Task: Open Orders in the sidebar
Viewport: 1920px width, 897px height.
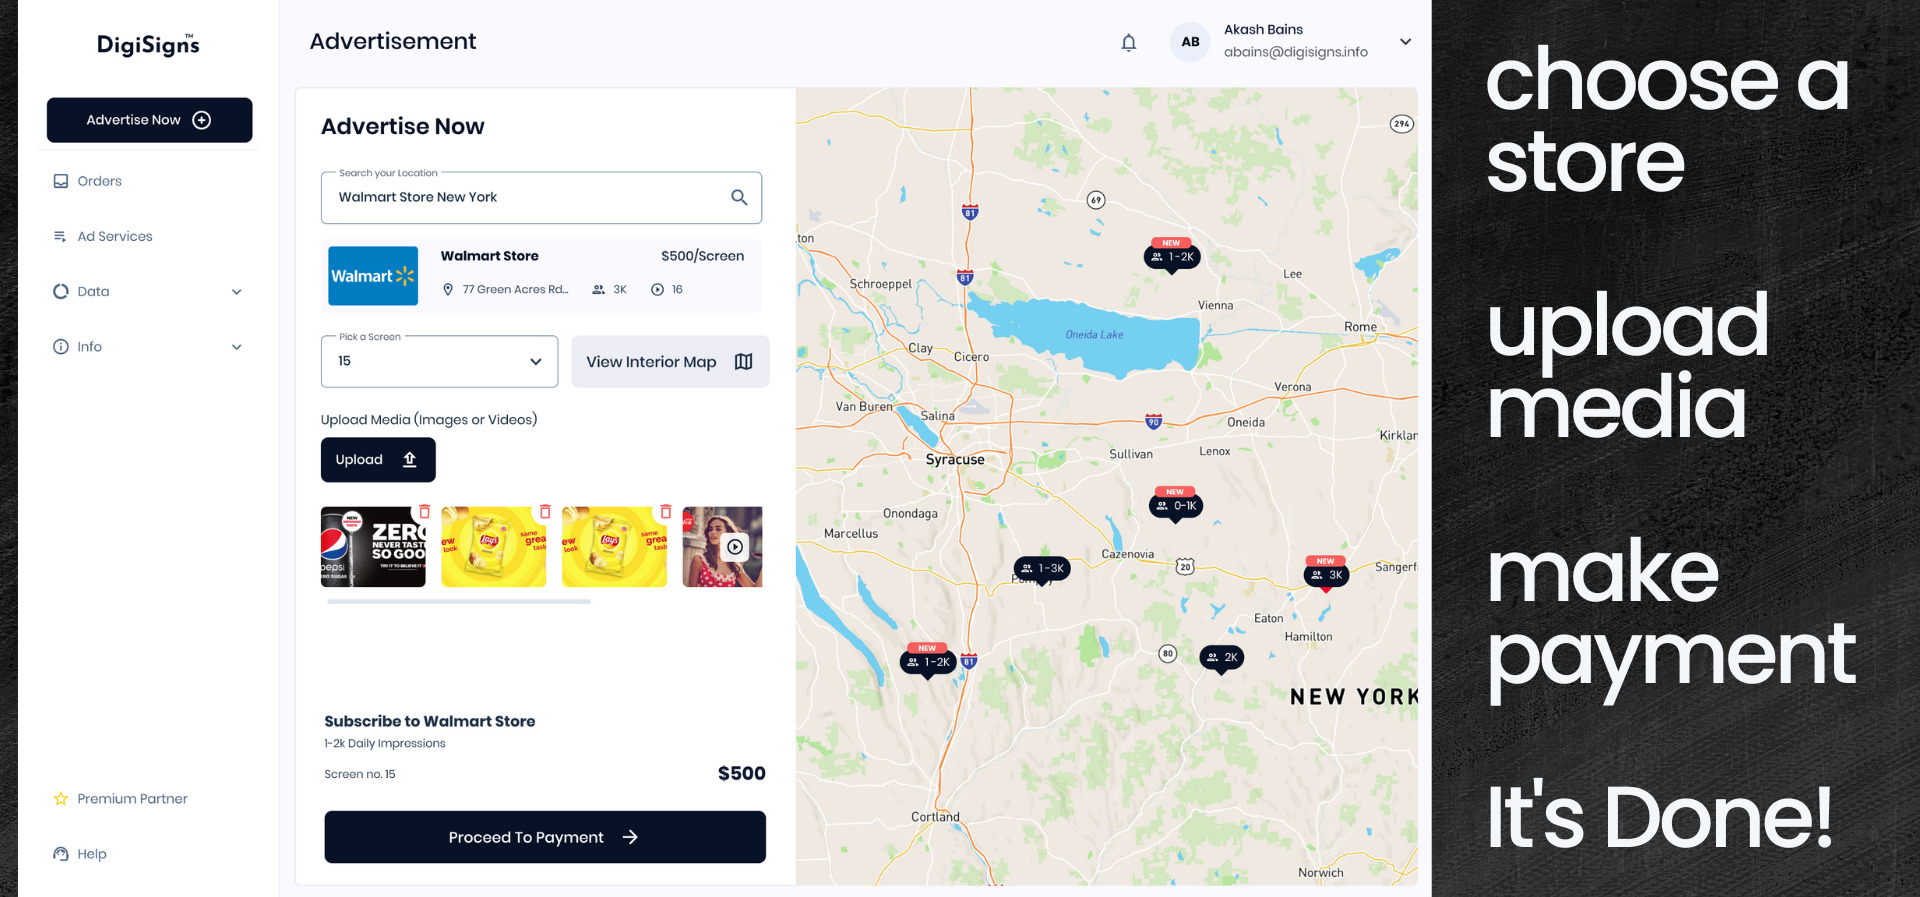Action: pyautogui.click(x=99, y=181)
